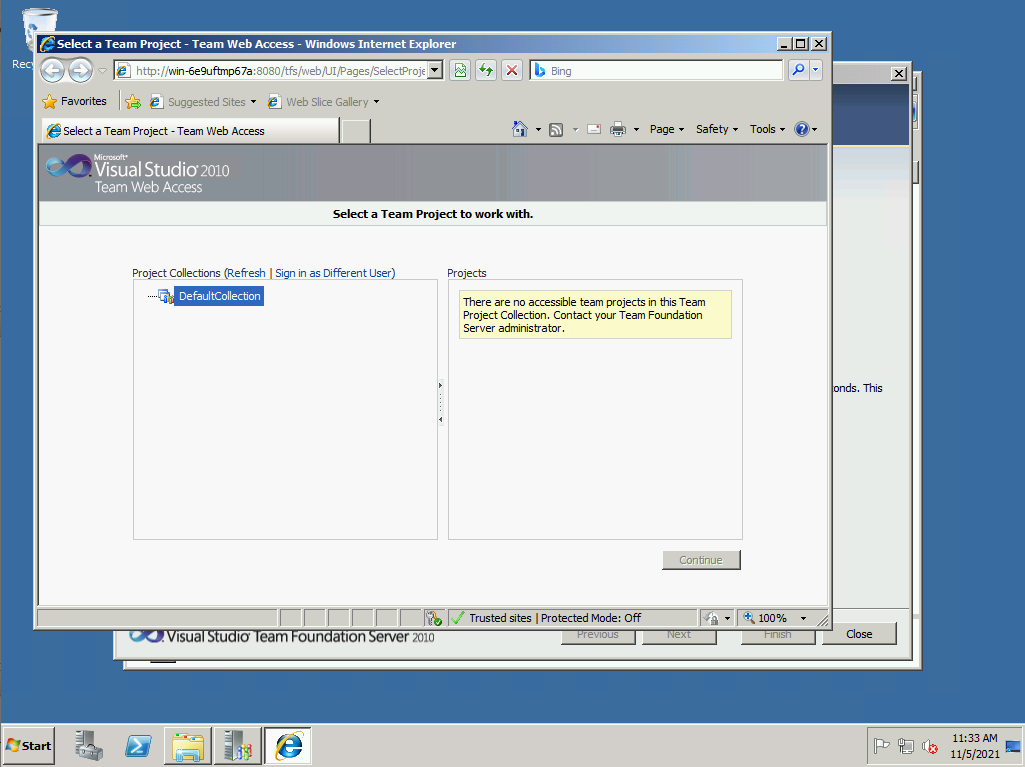Click the Stop loading icon
This screenshot has height=767, width=1025.
512,70
